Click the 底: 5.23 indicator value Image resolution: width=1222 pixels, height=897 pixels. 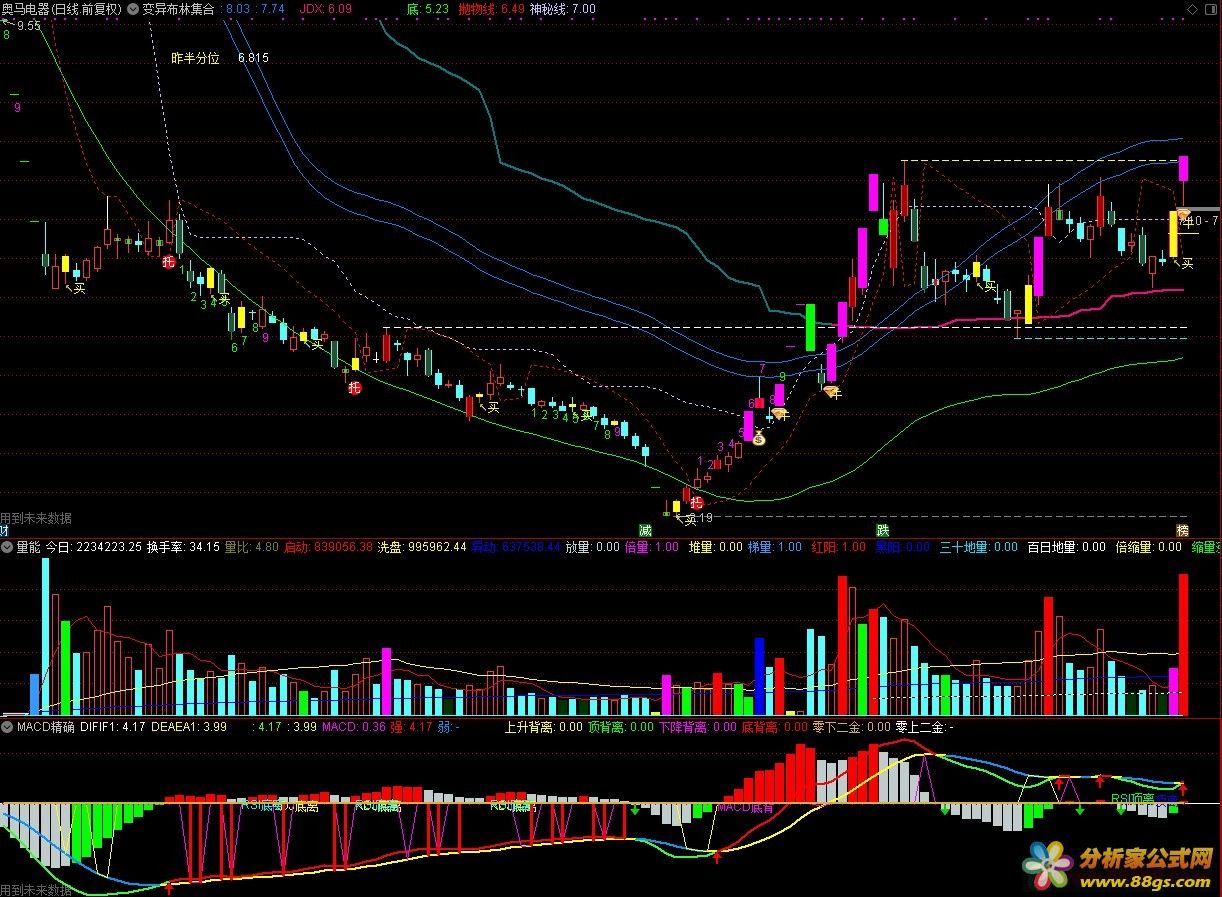click(428, 9)
